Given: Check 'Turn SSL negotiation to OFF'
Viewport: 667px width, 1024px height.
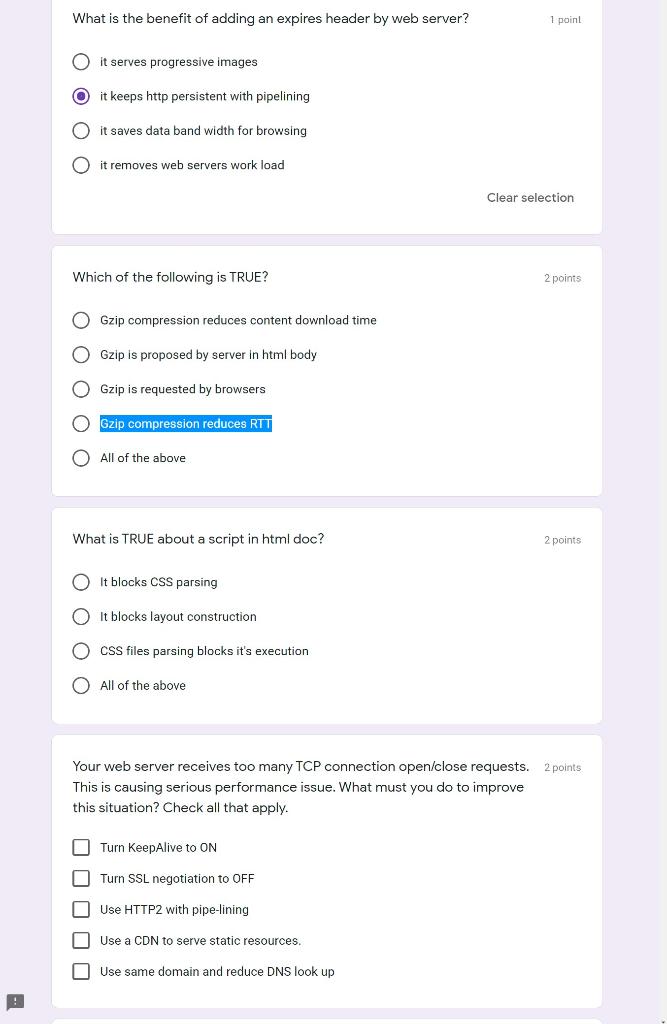Looking at the screenshot, I should tap(81, 878).
